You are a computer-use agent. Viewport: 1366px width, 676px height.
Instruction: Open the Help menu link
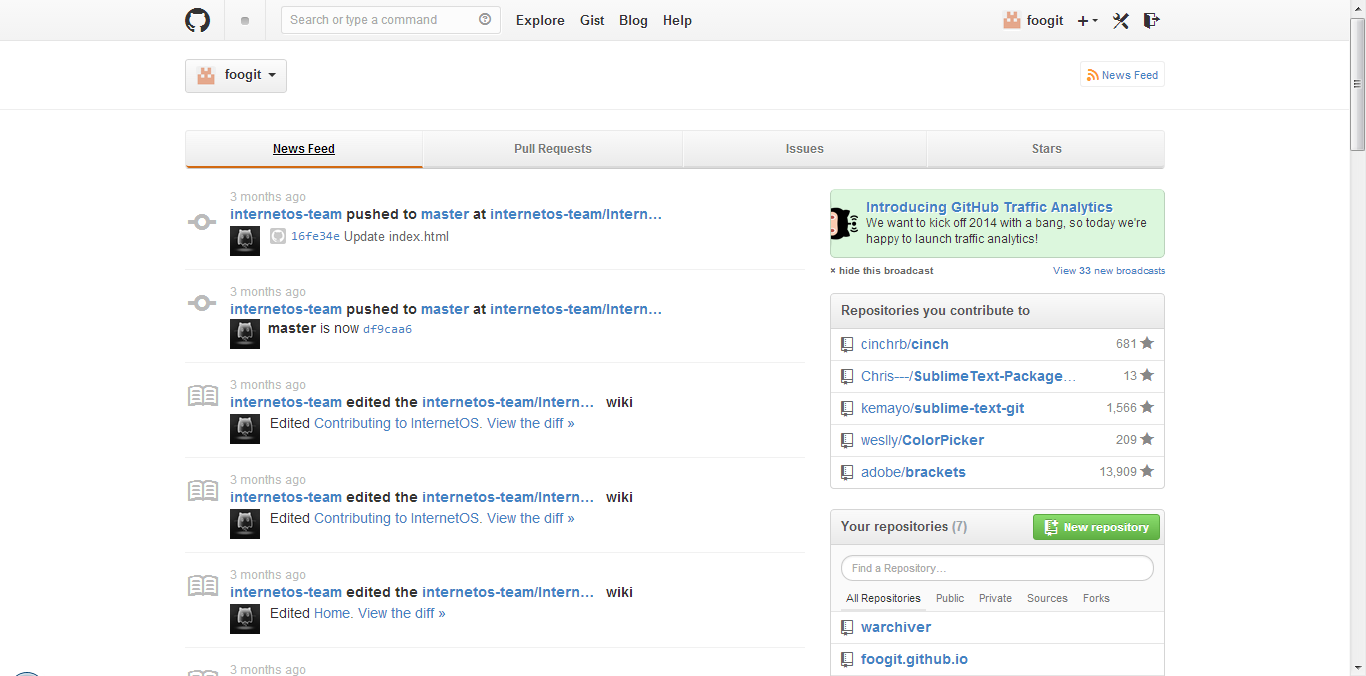(677, 20)
